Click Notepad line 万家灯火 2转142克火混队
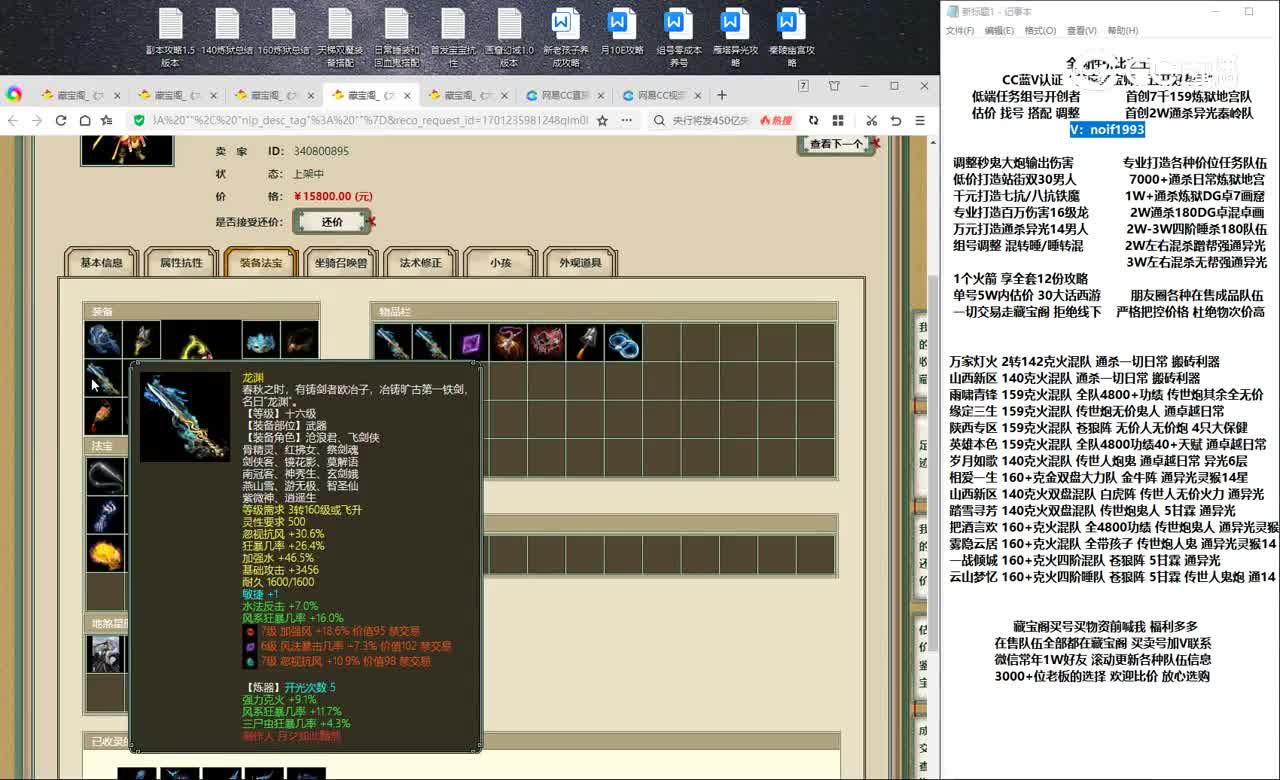 [1084, 362]
